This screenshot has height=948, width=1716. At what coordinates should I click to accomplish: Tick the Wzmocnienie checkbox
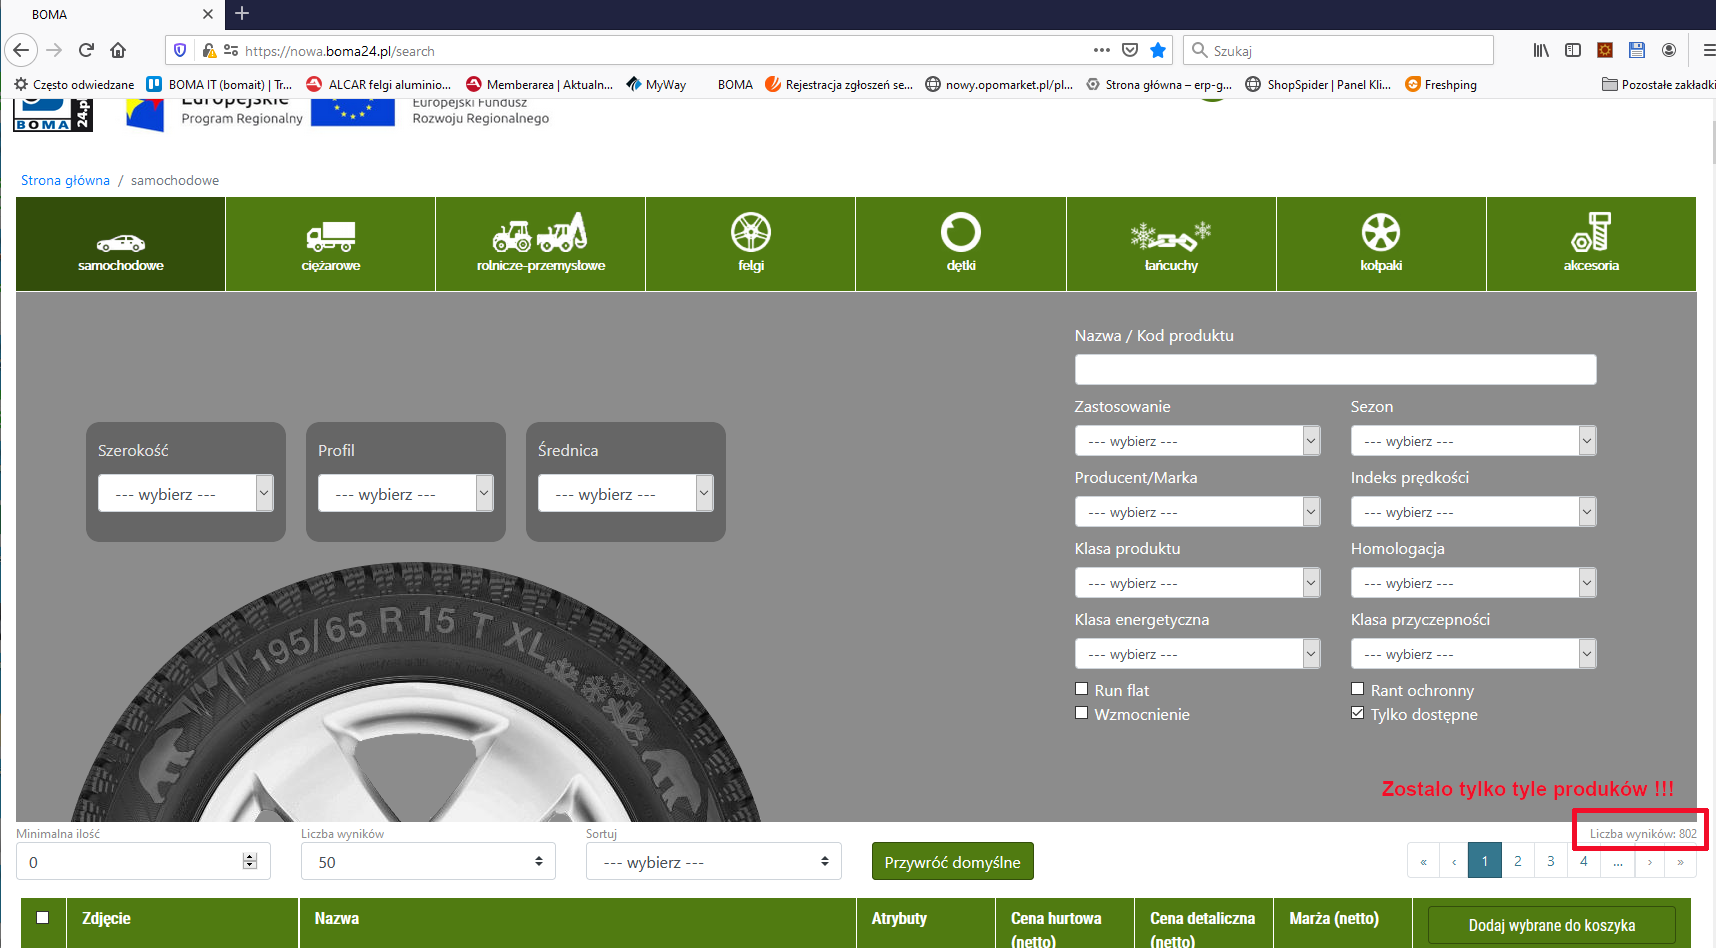(1081, 713)
